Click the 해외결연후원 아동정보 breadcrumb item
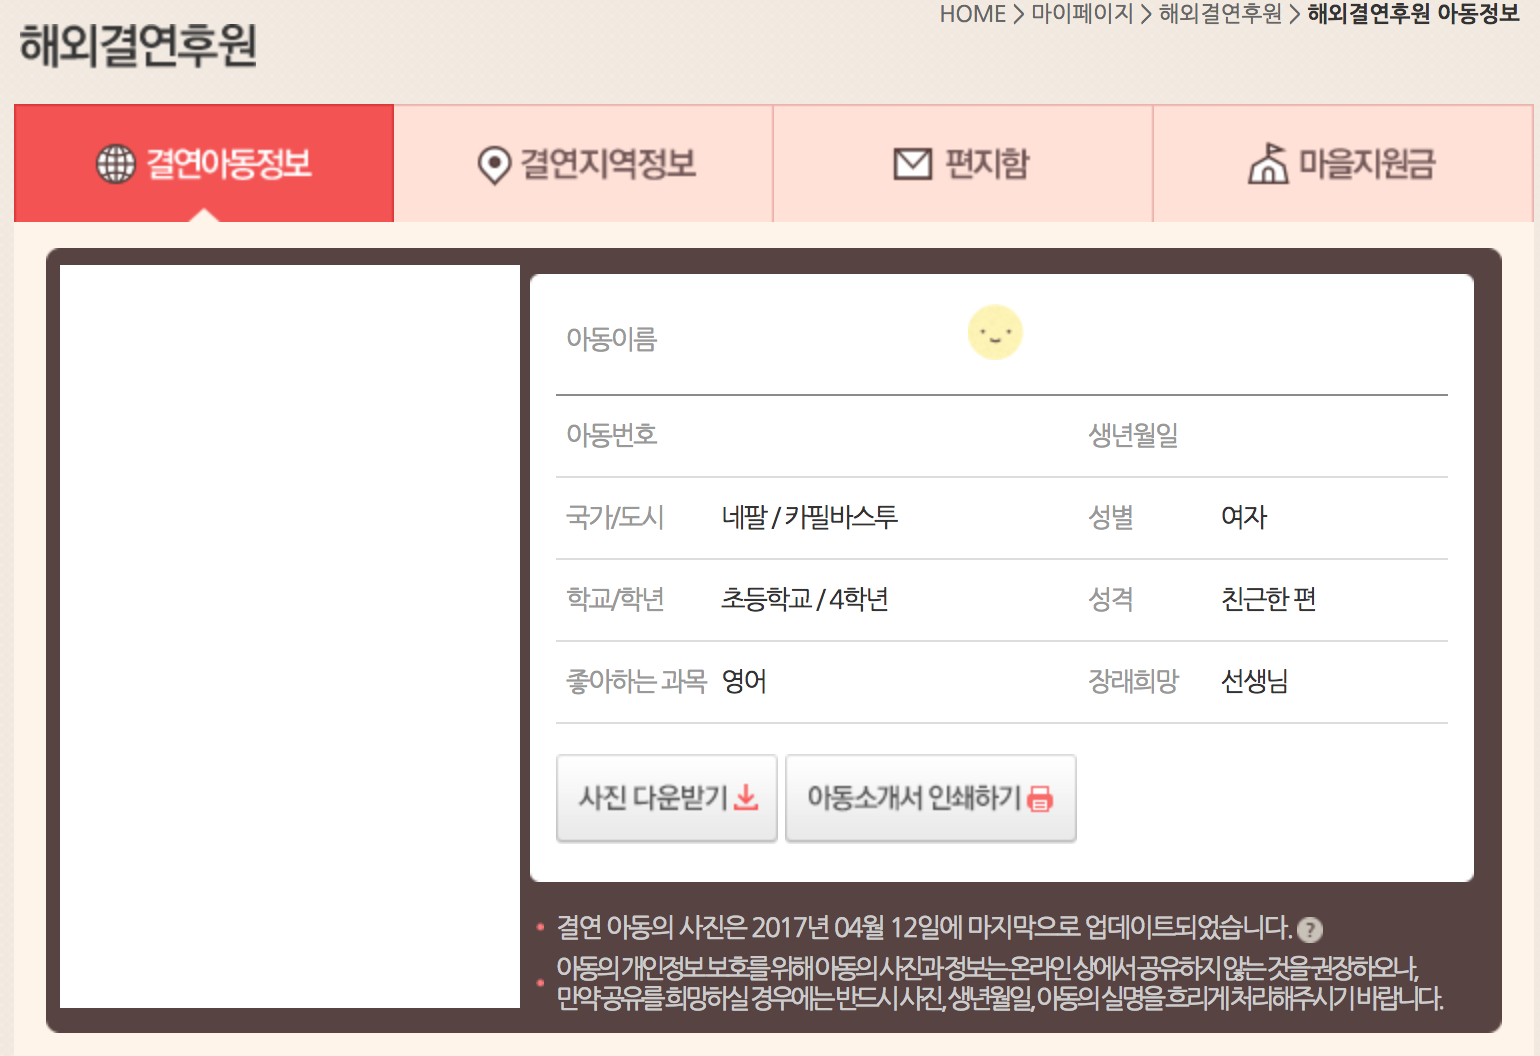The image size is (1540, 1056). pos(1413,14)
